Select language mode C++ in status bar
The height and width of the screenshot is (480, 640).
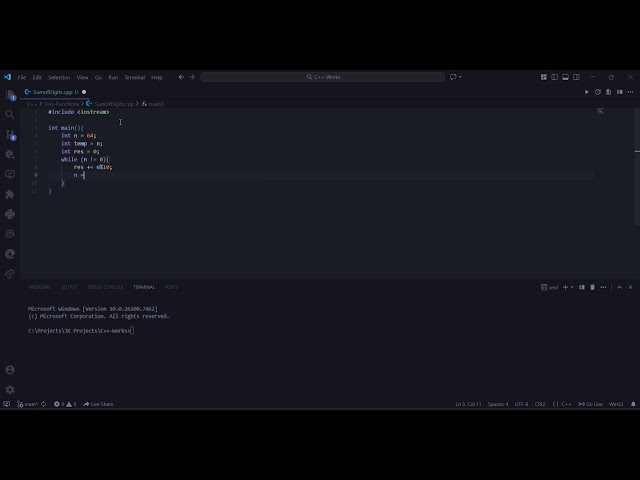click(566, 404)
